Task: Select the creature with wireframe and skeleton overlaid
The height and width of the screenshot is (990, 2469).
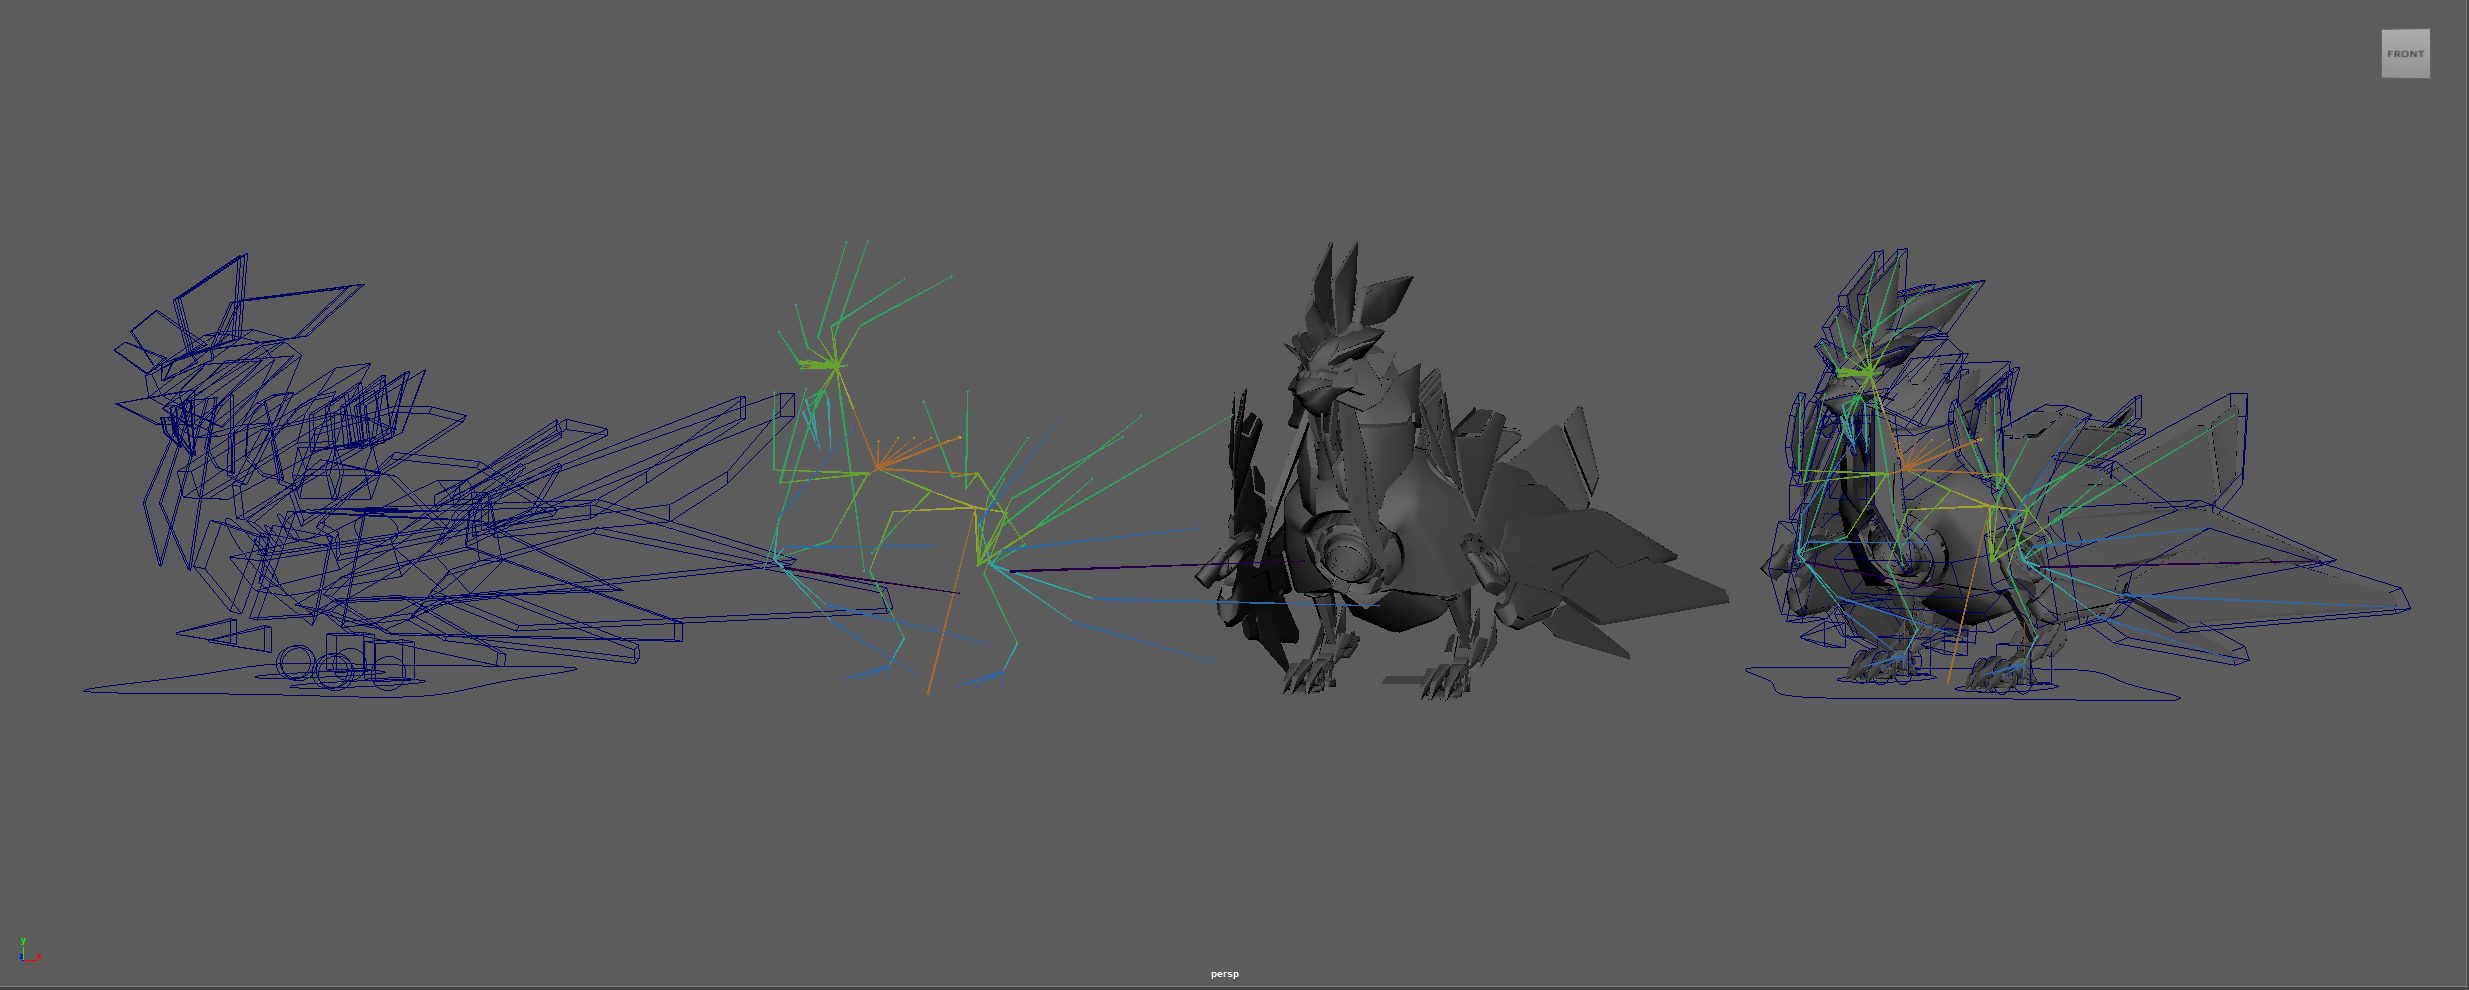Action: tap(2078, 474)
